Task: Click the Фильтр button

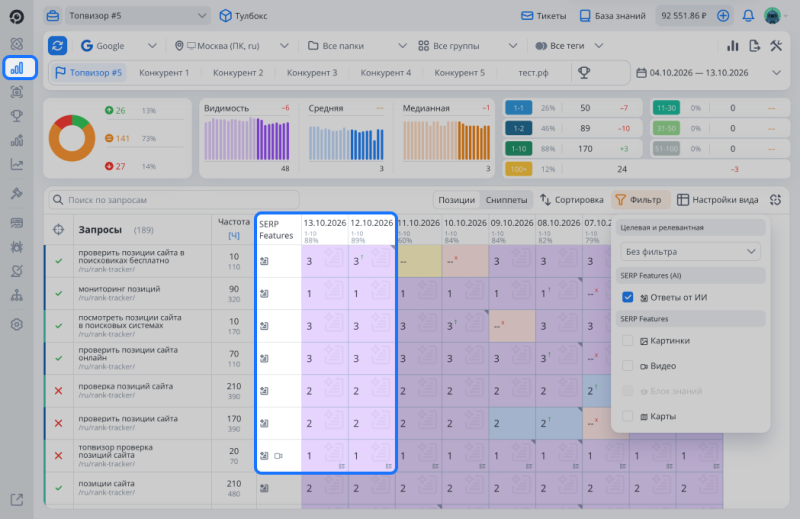Action: point(640,200)
